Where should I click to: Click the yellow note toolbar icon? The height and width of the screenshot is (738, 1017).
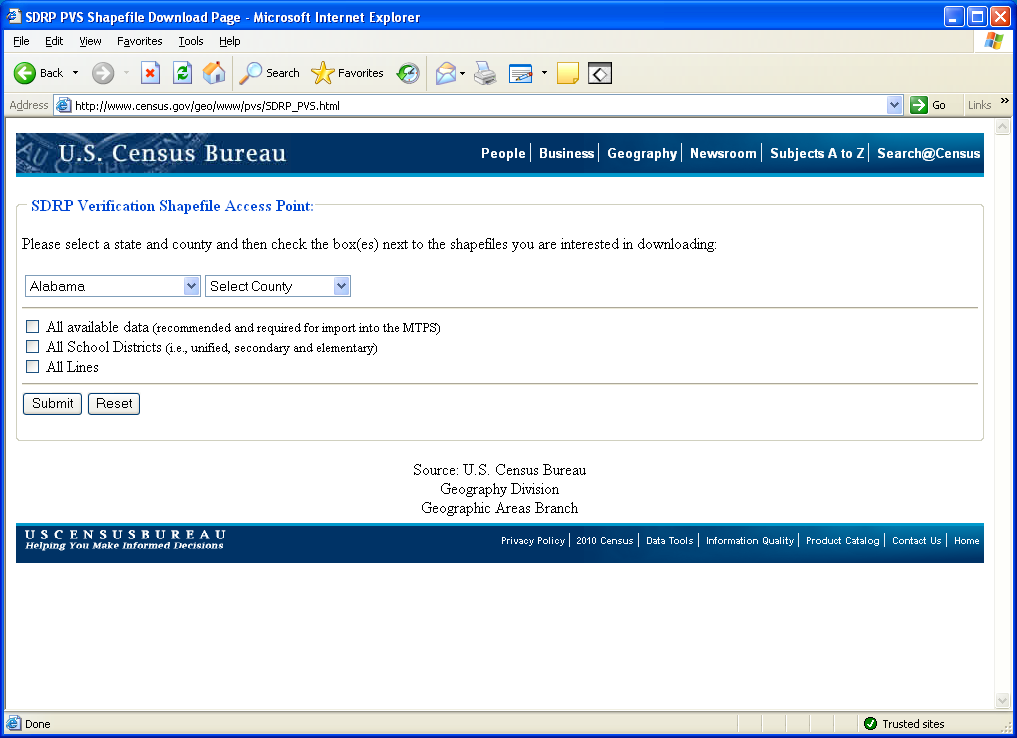click(x=568, y=73)
